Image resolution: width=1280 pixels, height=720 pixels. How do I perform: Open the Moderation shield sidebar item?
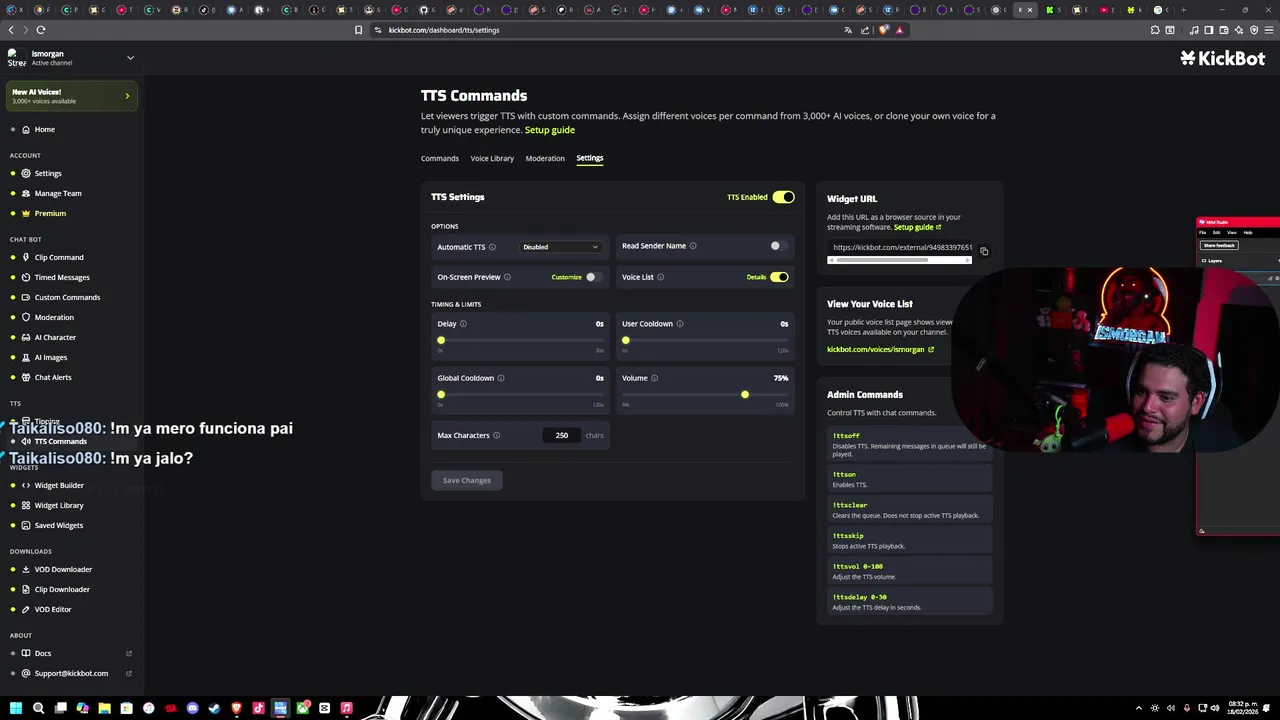[x=54, y=317]
